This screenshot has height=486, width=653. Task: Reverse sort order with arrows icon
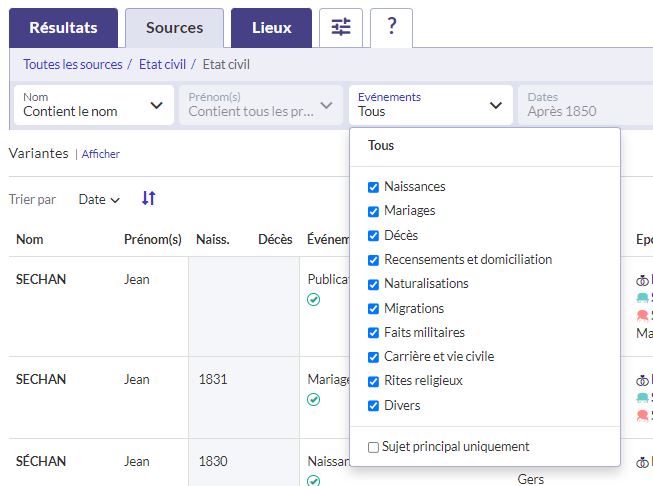(x=148, y=199)
